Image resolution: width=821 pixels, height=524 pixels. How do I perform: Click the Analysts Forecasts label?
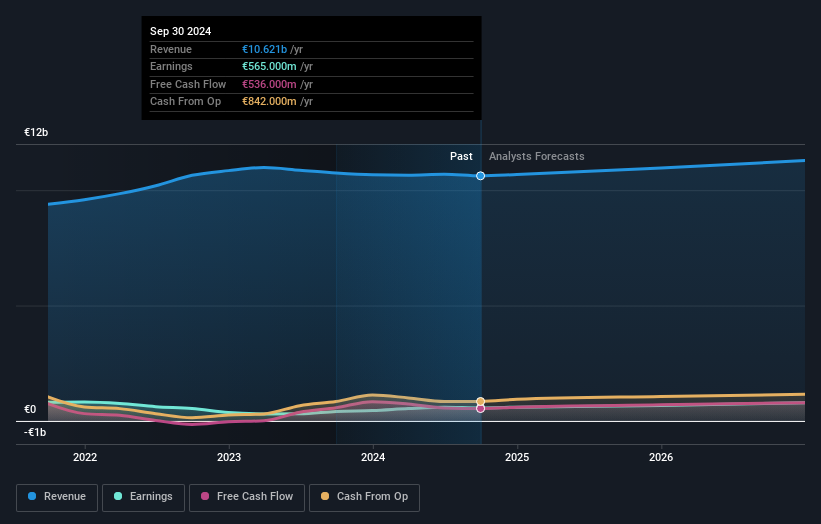pos(537,156)
